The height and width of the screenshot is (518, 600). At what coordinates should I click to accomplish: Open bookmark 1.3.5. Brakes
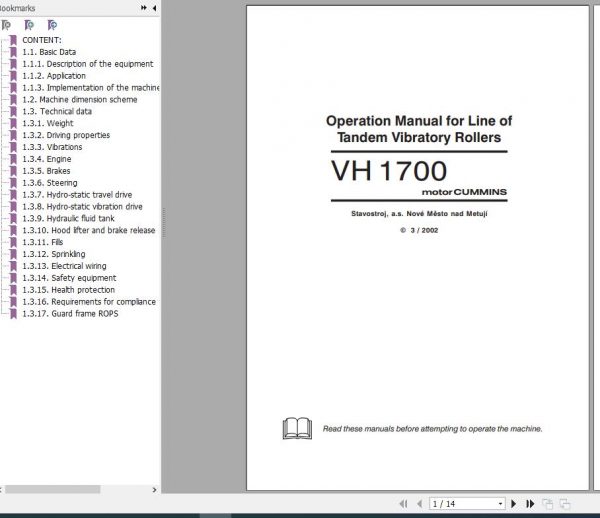(x=46, y=171)
